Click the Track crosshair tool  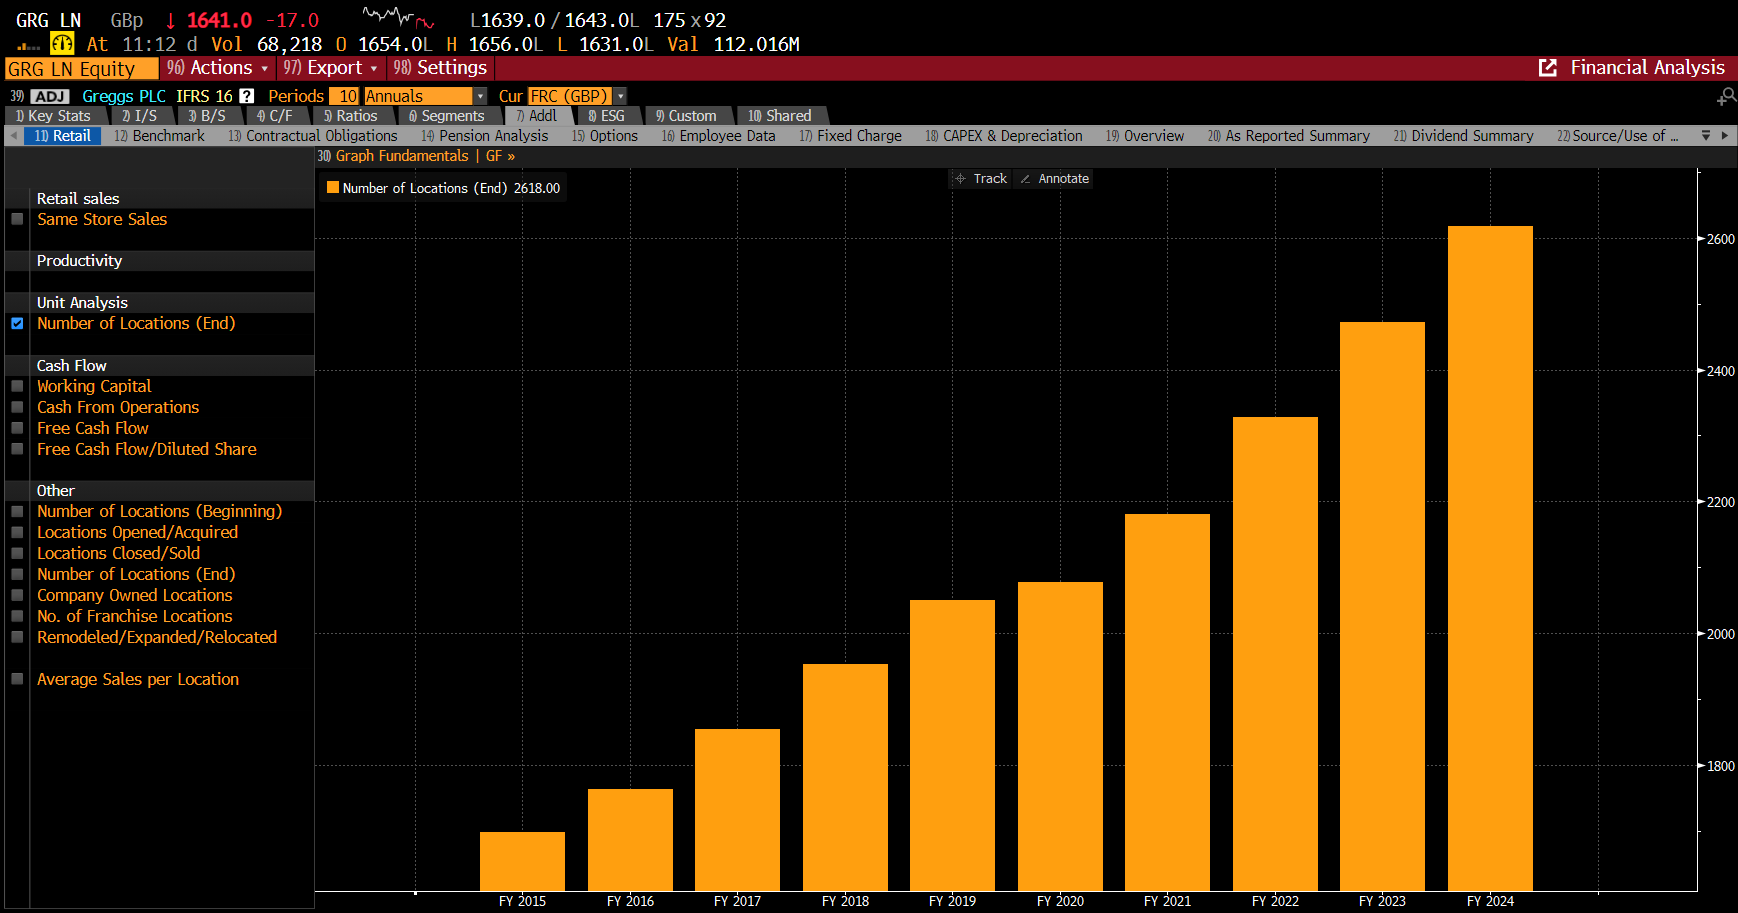click(x=981, y=178)
